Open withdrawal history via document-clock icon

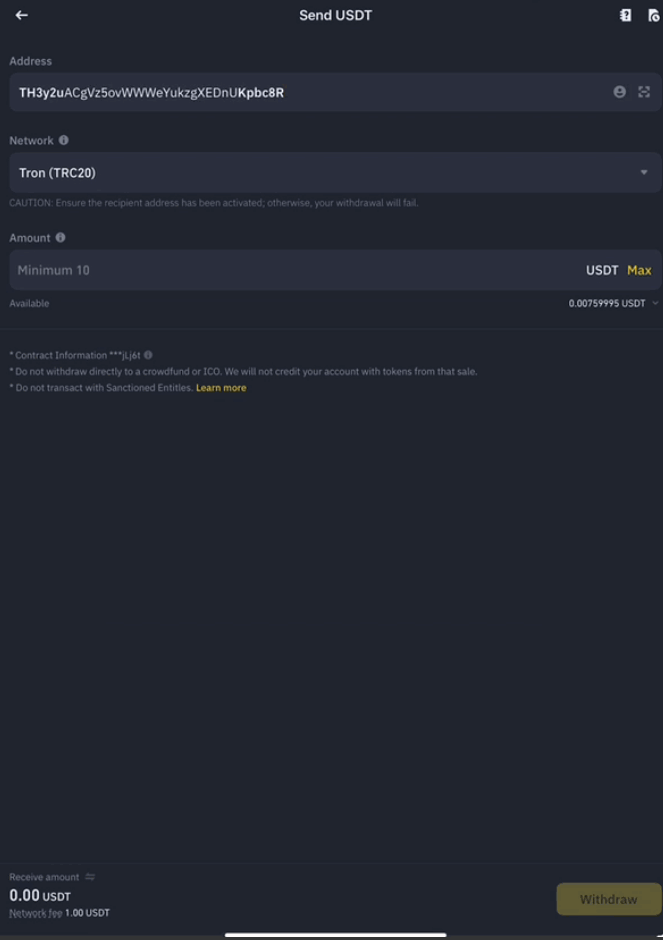click(652, 15)
